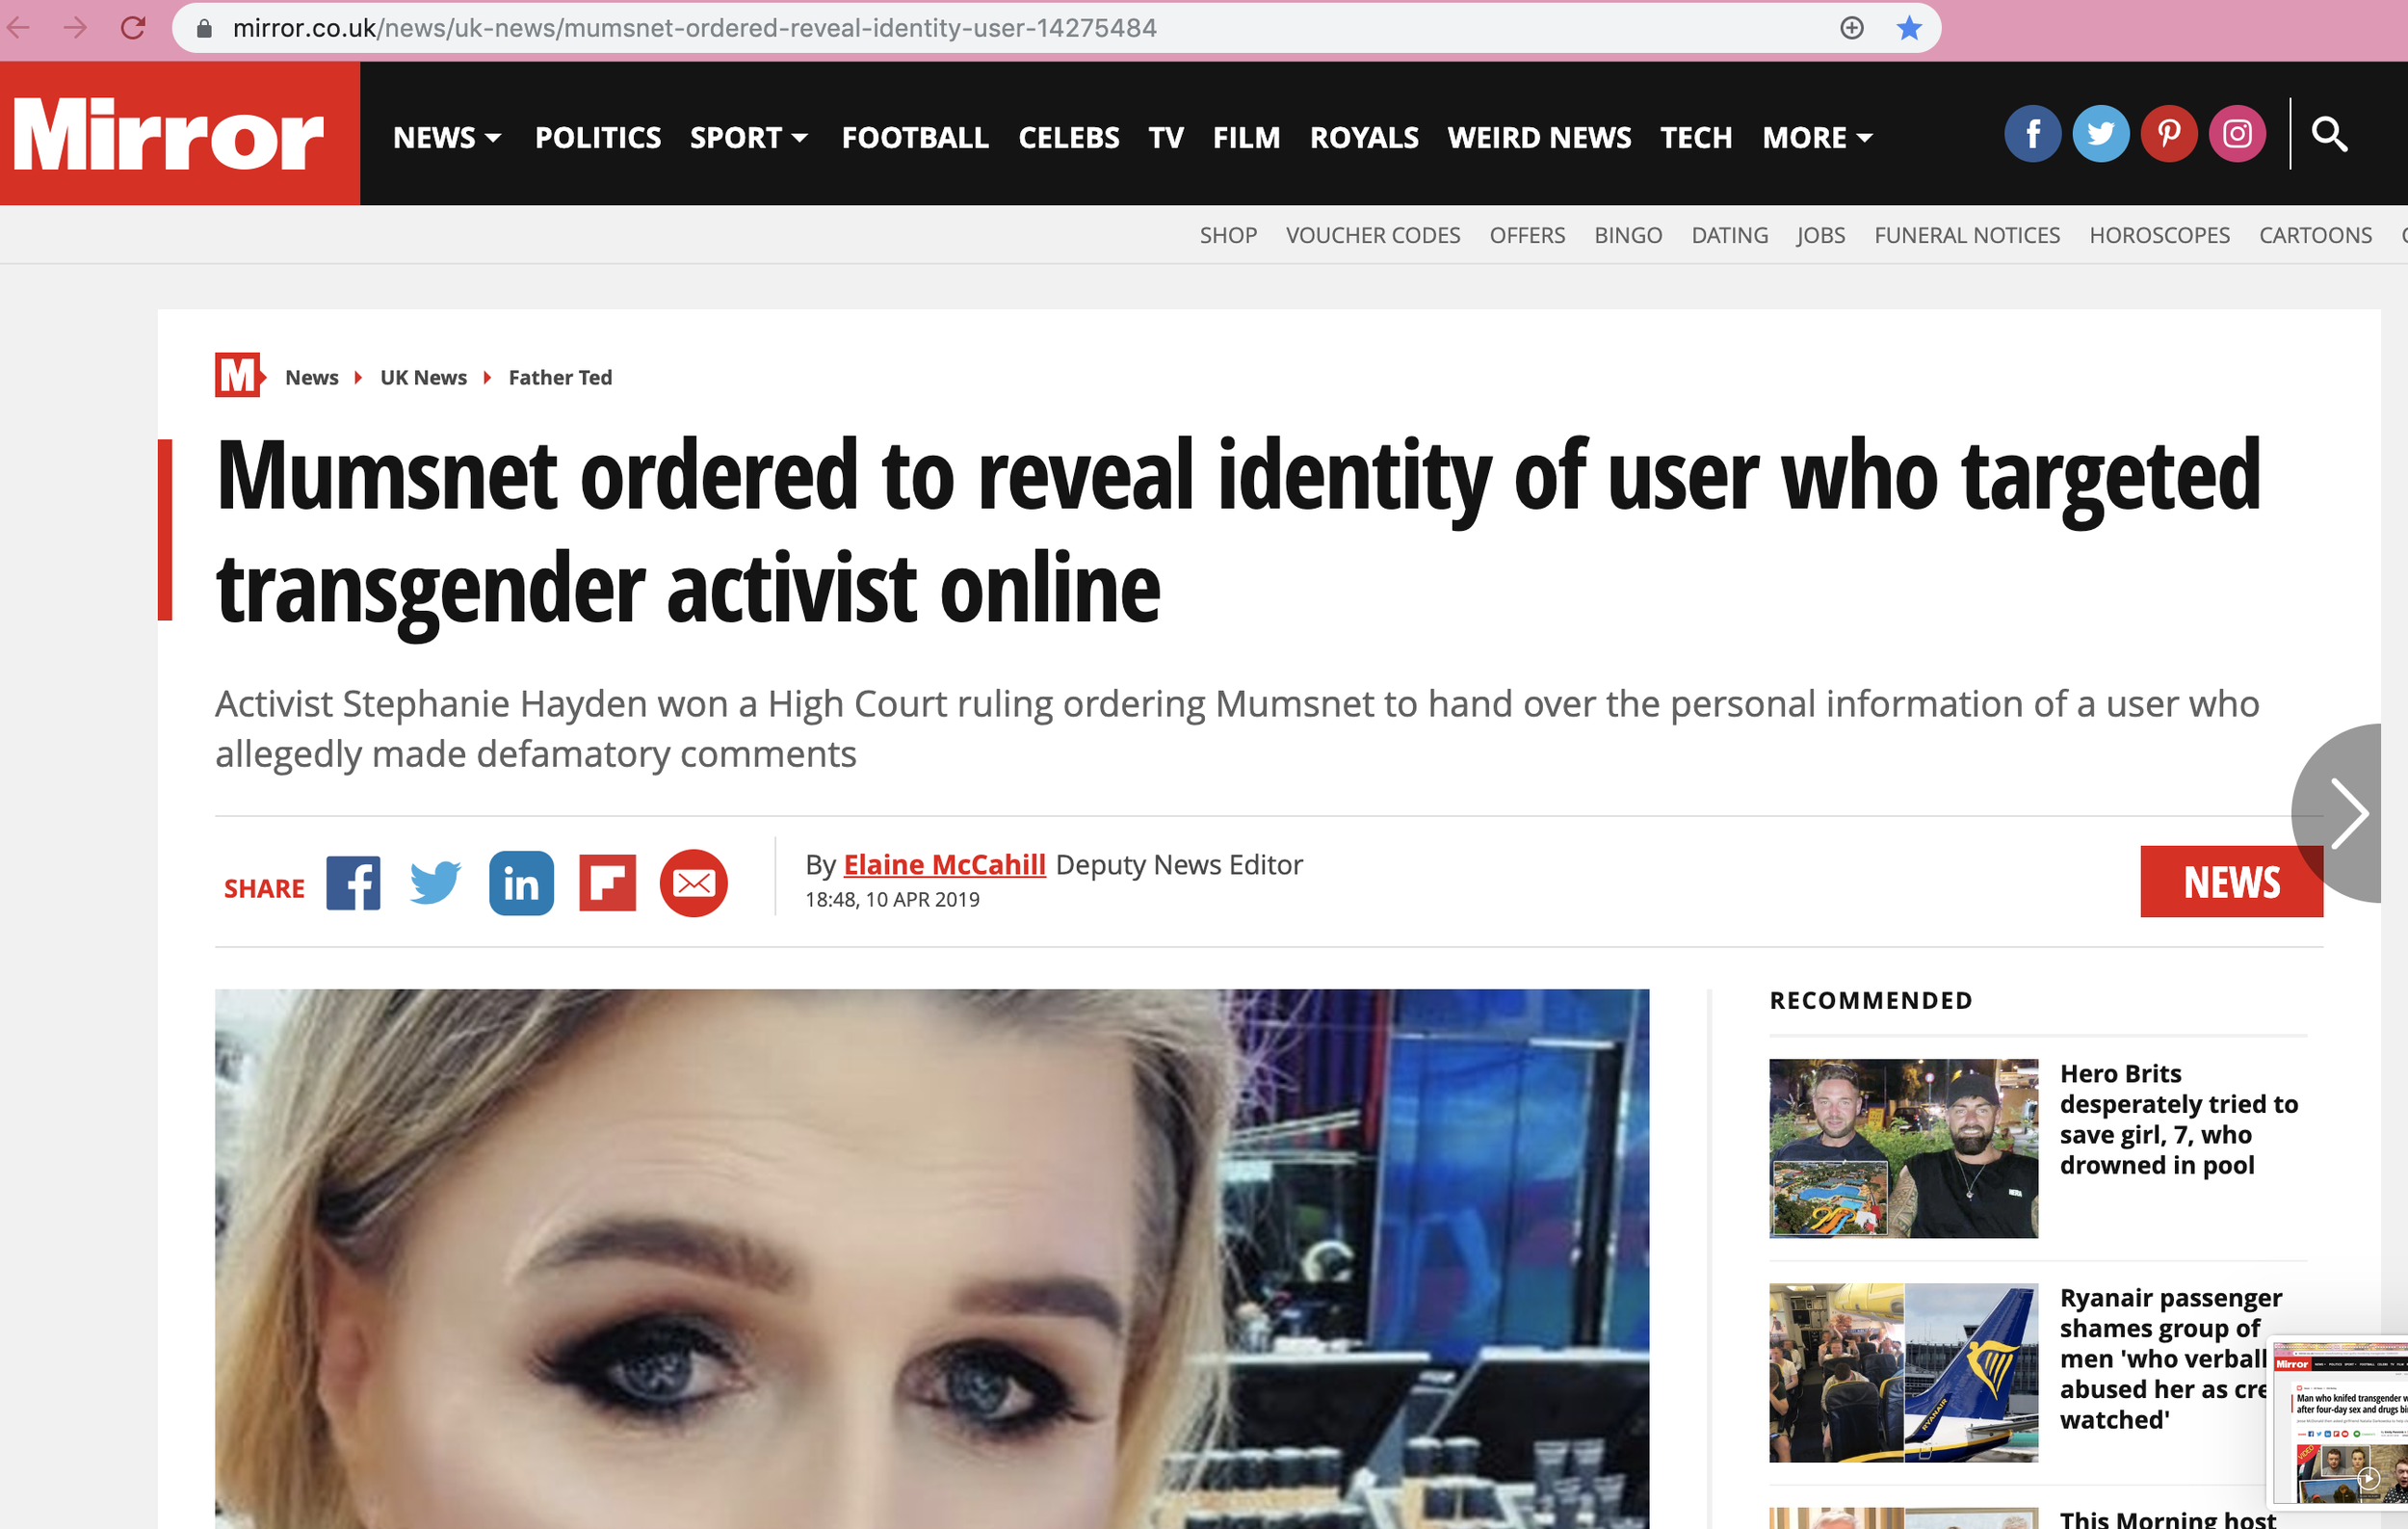Reload the page with refresh icon
This screenshot has height=1529, width=2408.
pyautogui.click(x=133, y=28)
